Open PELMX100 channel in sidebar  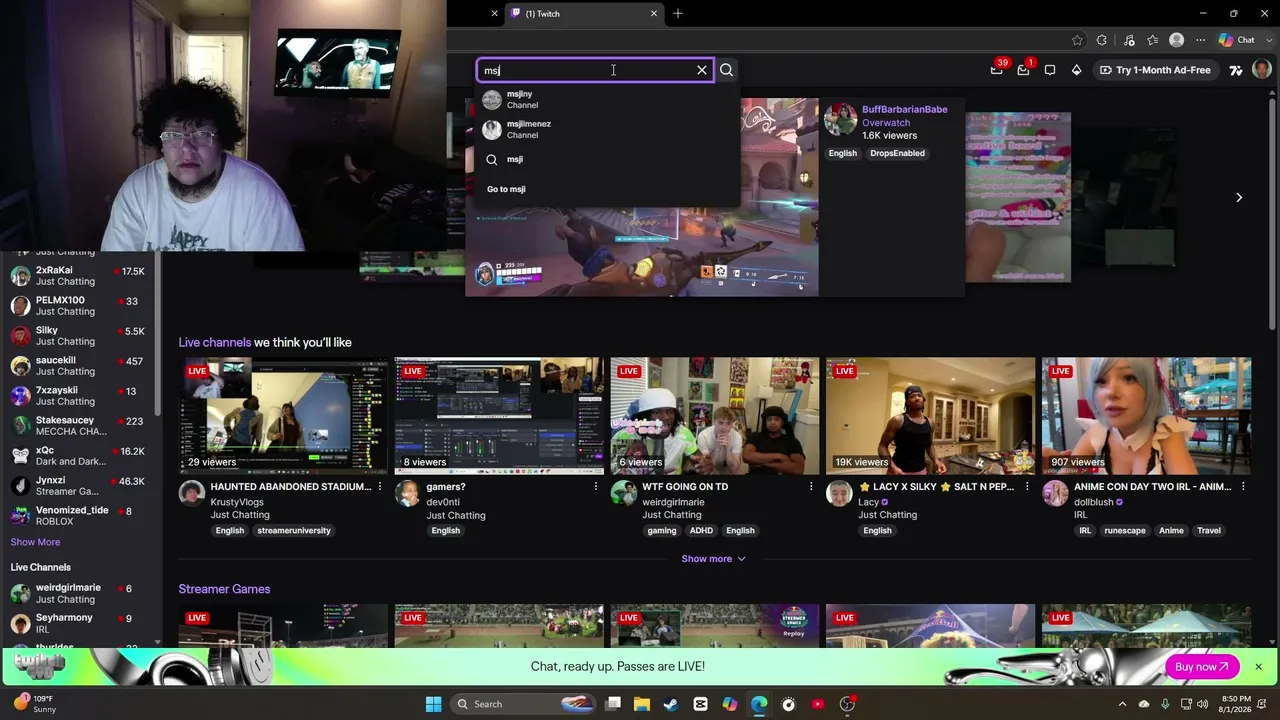coord(78,305)
